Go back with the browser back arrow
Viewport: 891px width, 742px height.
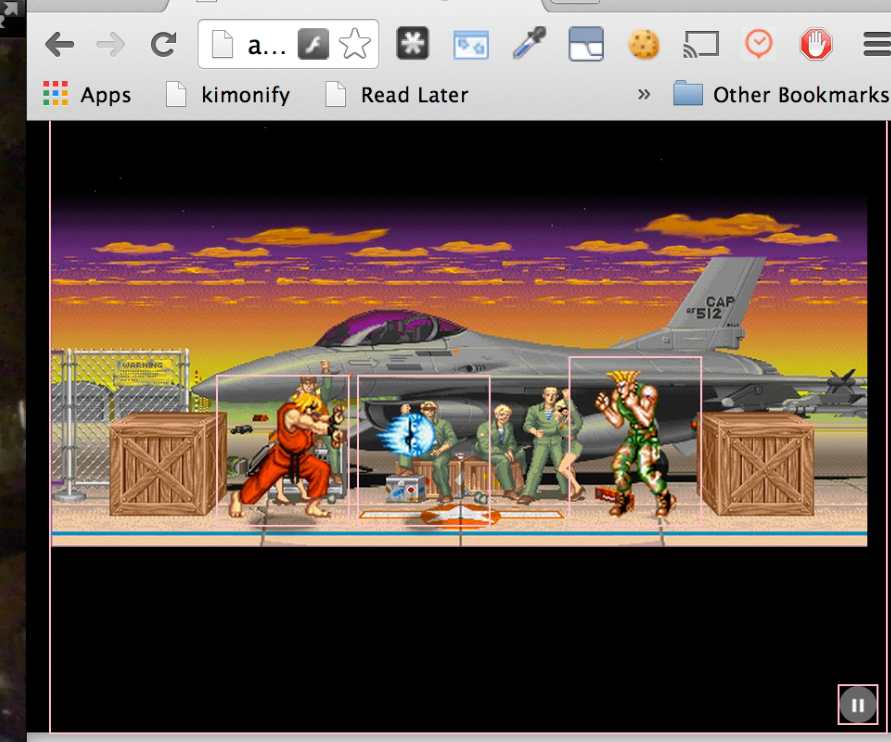tap(60, 44)
